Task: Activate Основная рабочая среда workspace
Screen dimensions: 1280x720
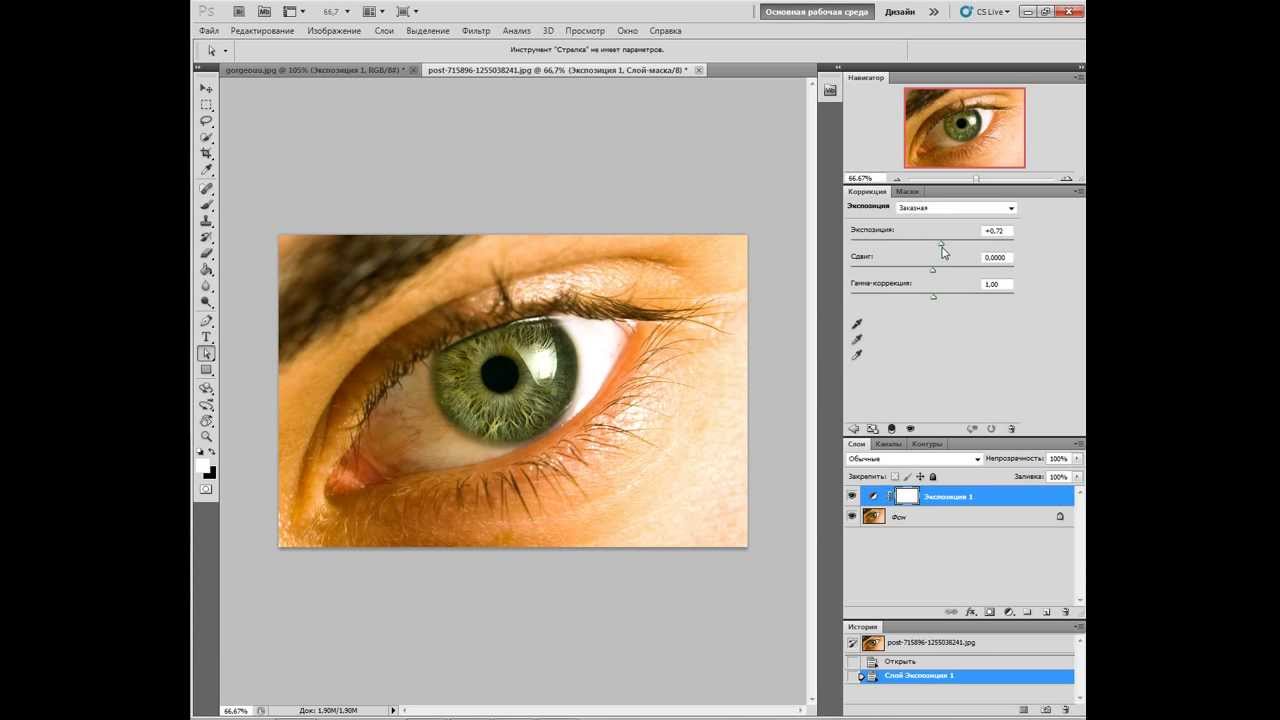Action: pyautogui.click(x=817, y=12)
